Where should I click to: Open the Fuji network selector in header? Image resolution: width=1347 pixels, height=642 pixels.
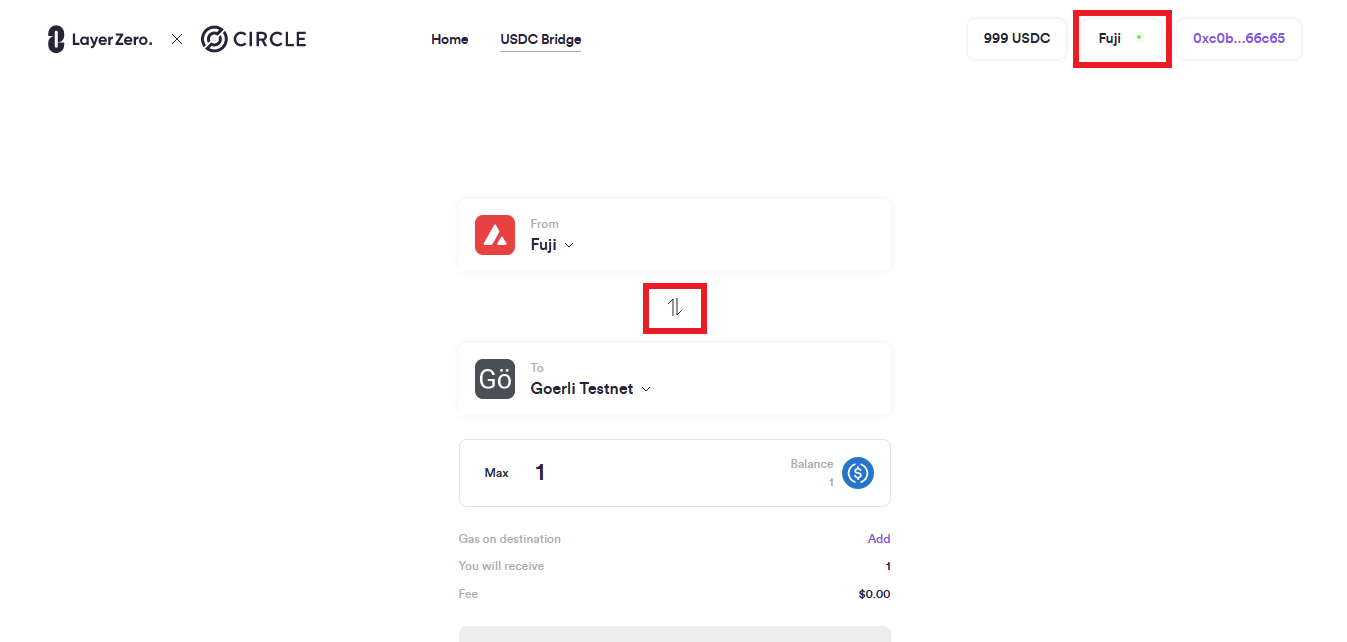(1112, 39)
